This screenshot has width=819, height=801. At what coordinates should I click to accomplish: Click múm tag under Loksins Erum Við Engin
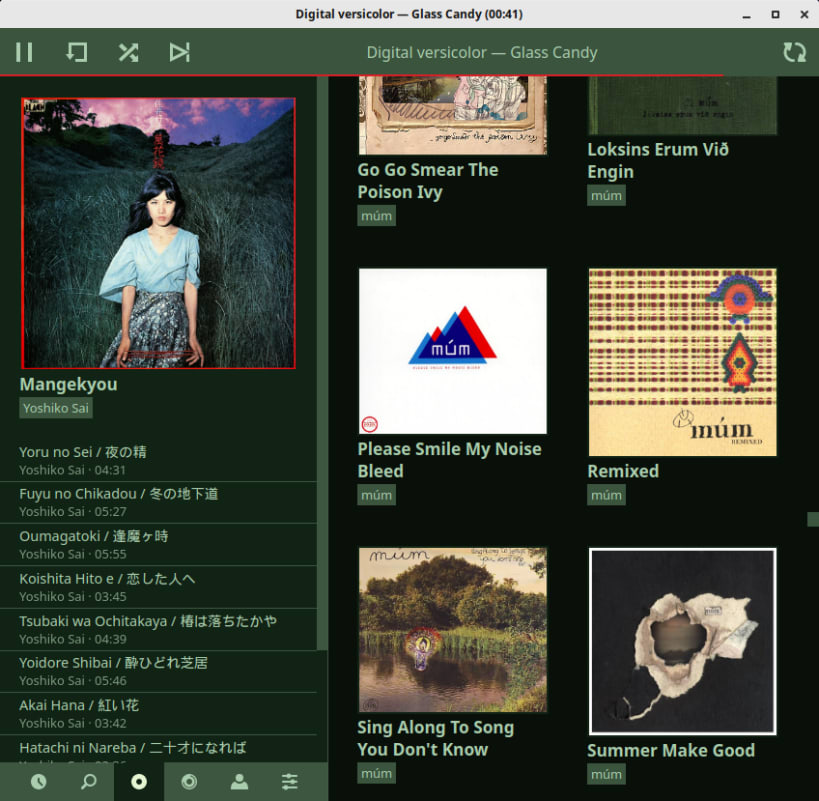[606, 195]
